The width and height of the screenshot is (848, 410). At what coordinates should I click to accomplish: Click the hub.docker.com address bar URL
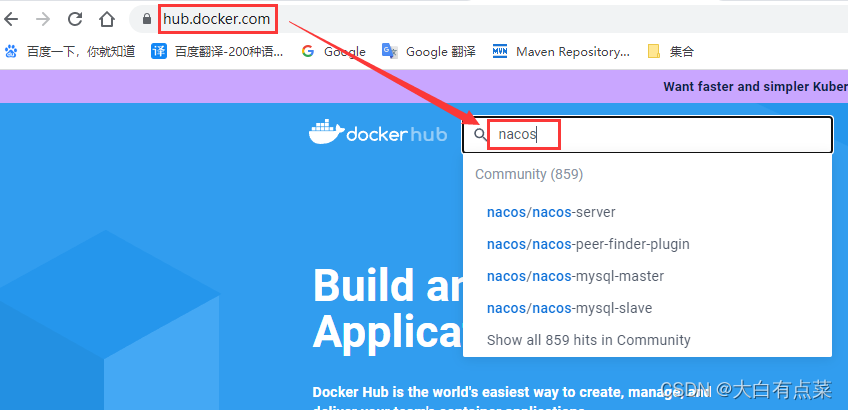[x=217, y=19]
